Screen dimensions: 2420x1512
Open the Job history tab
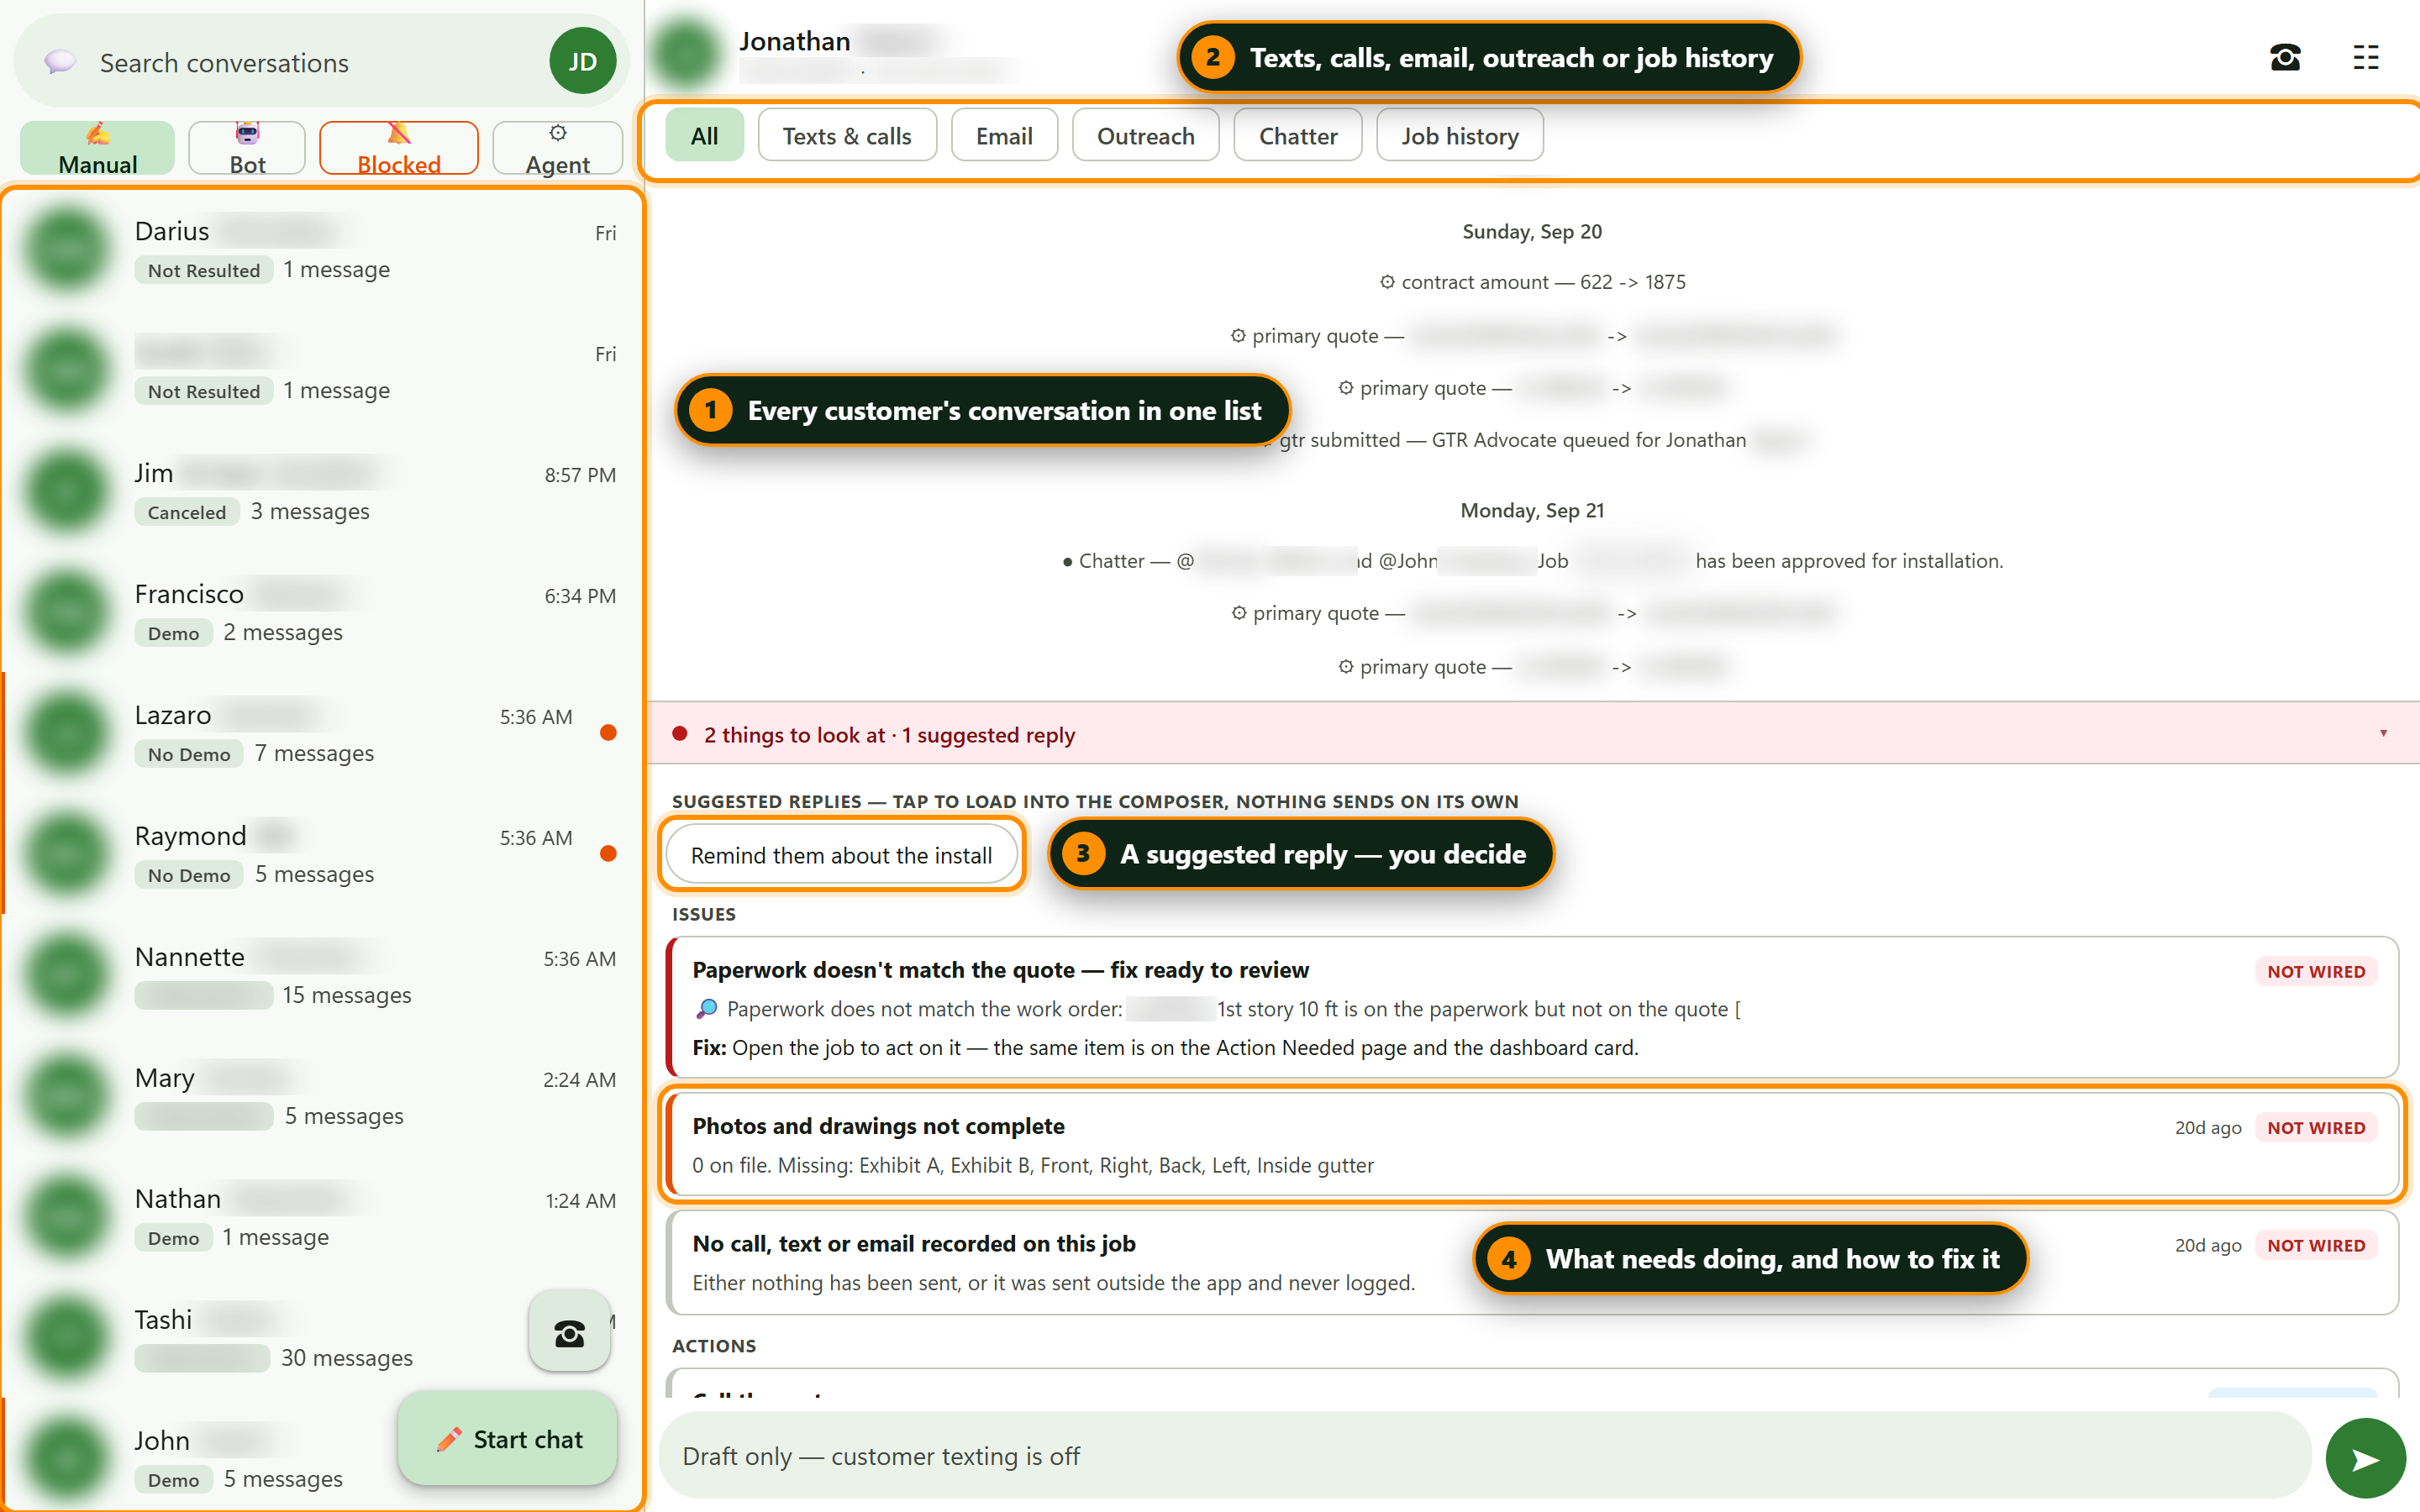tap(1460, 135)
